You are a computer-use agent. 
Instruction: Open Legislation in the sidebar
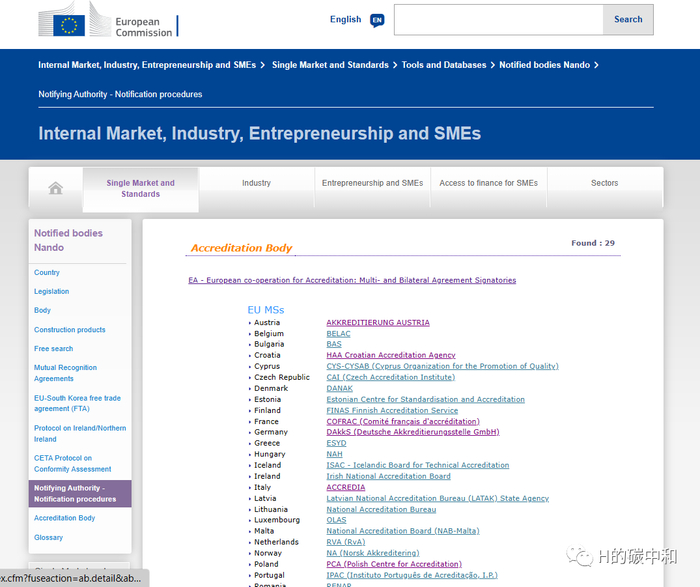52,291
